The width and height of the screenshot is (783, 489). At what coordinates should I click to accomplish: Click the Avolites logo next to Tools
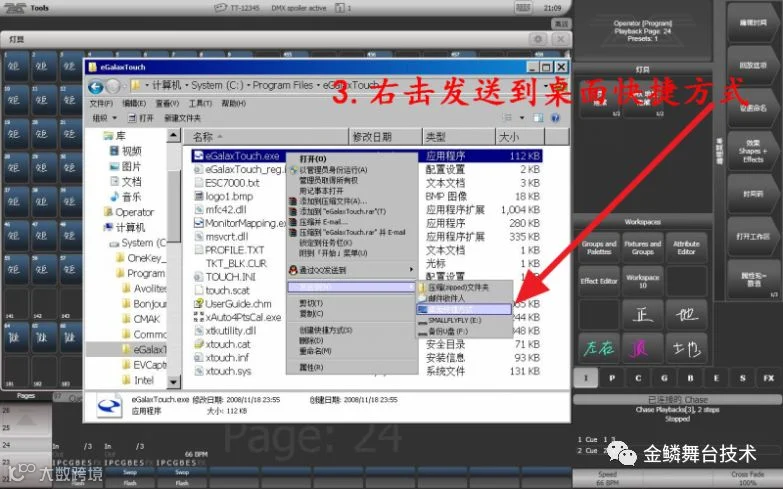pyautogui.click(x=14, y=8)
